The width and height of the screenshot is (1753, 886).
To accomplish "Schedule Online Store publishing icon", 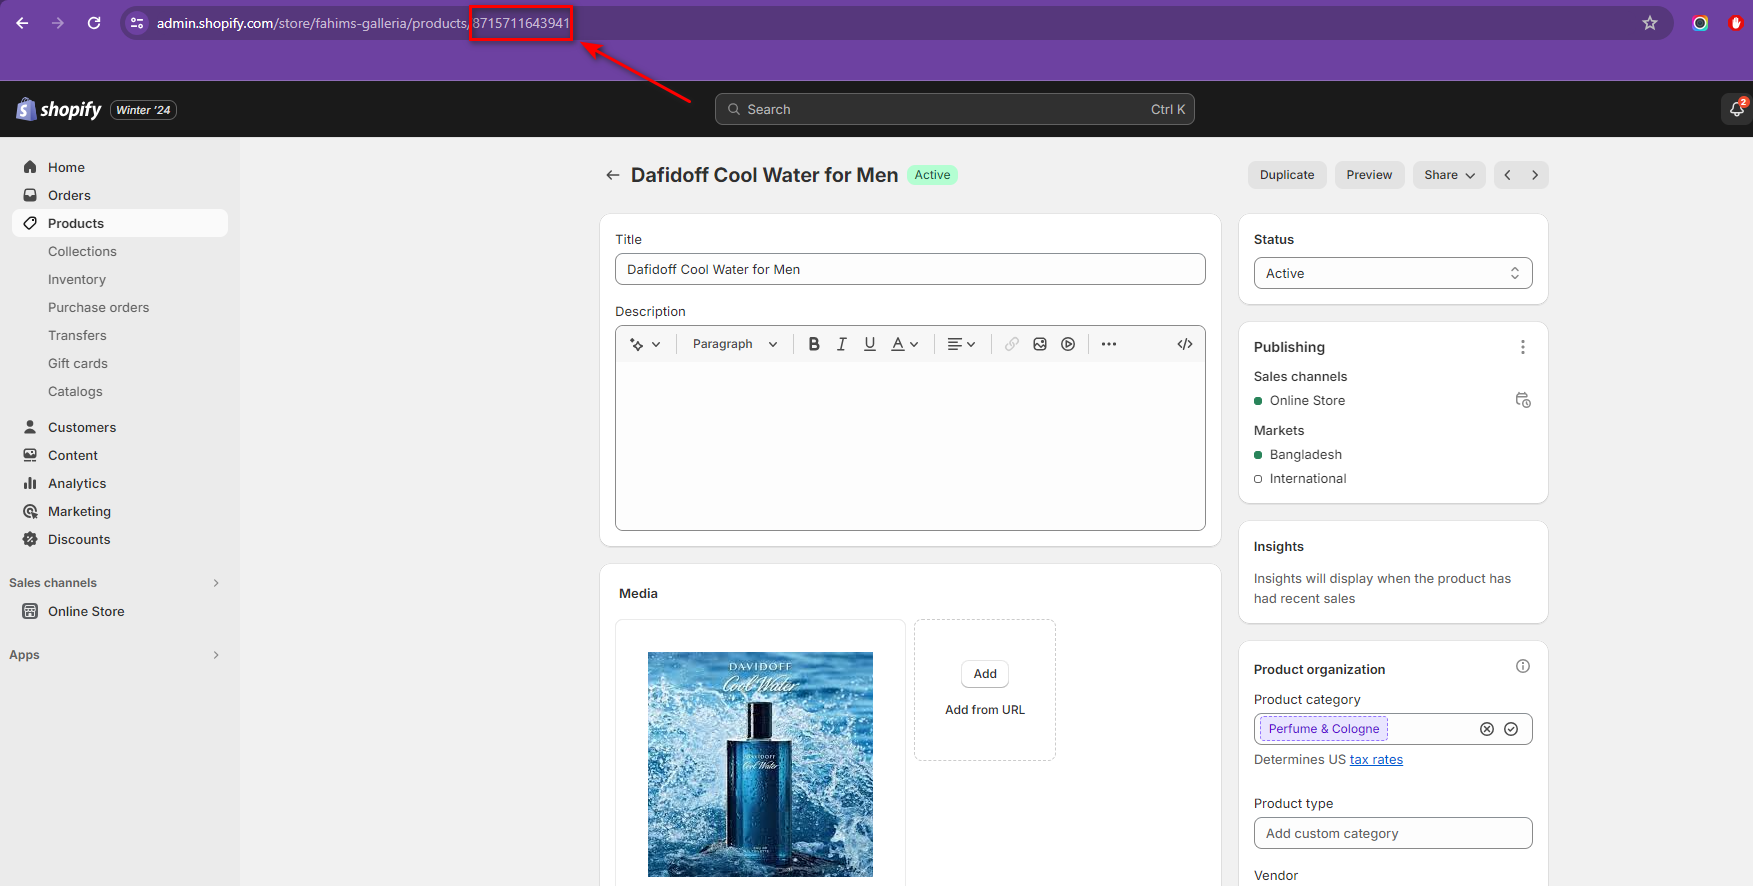I will coord(1523,400).
